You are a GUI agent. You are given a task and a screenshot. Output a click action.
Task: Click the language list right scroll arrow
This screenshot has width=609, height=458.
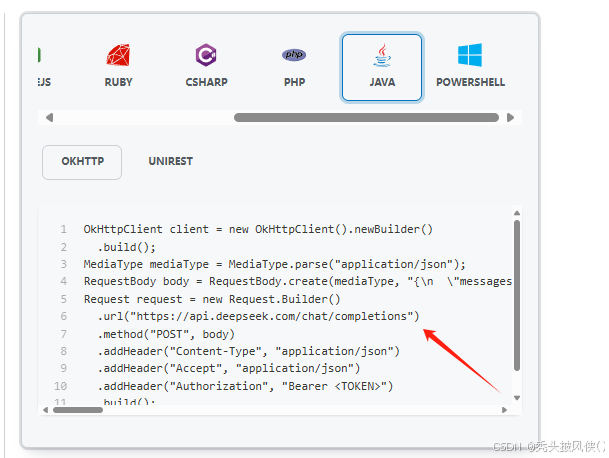(x=510, y=118)
